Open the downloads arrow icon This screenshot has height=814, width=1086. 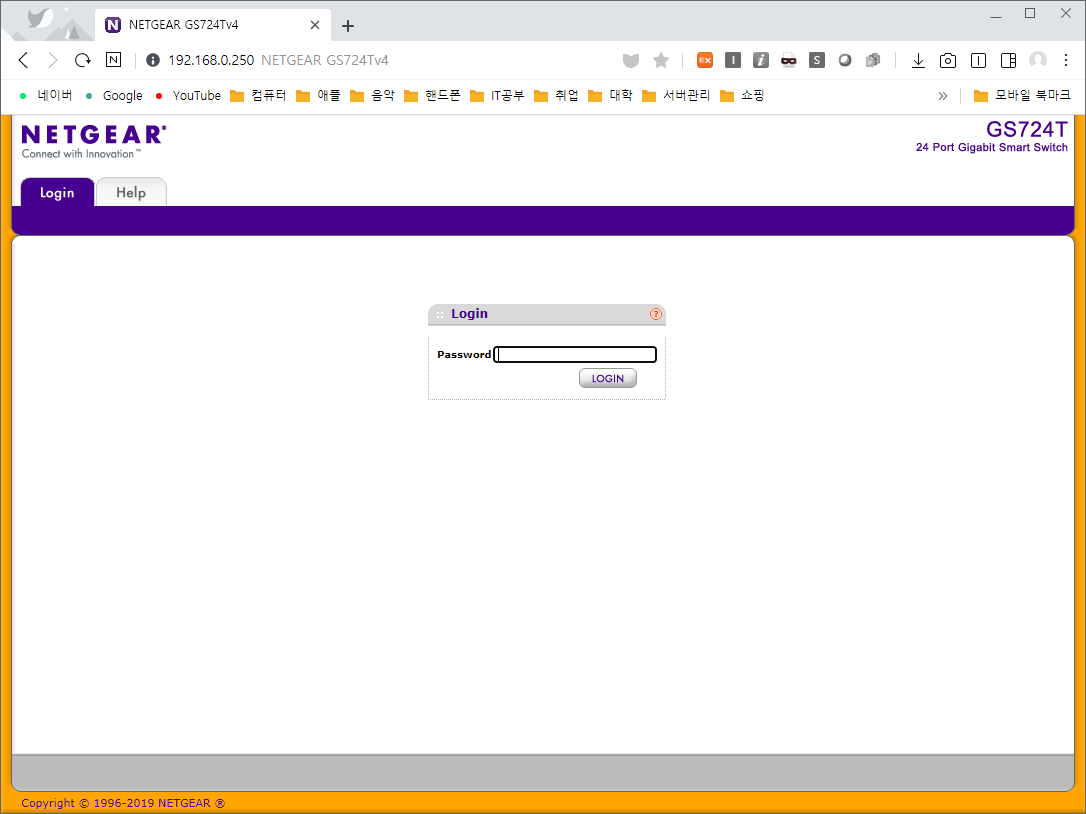[x=918, y=61]
